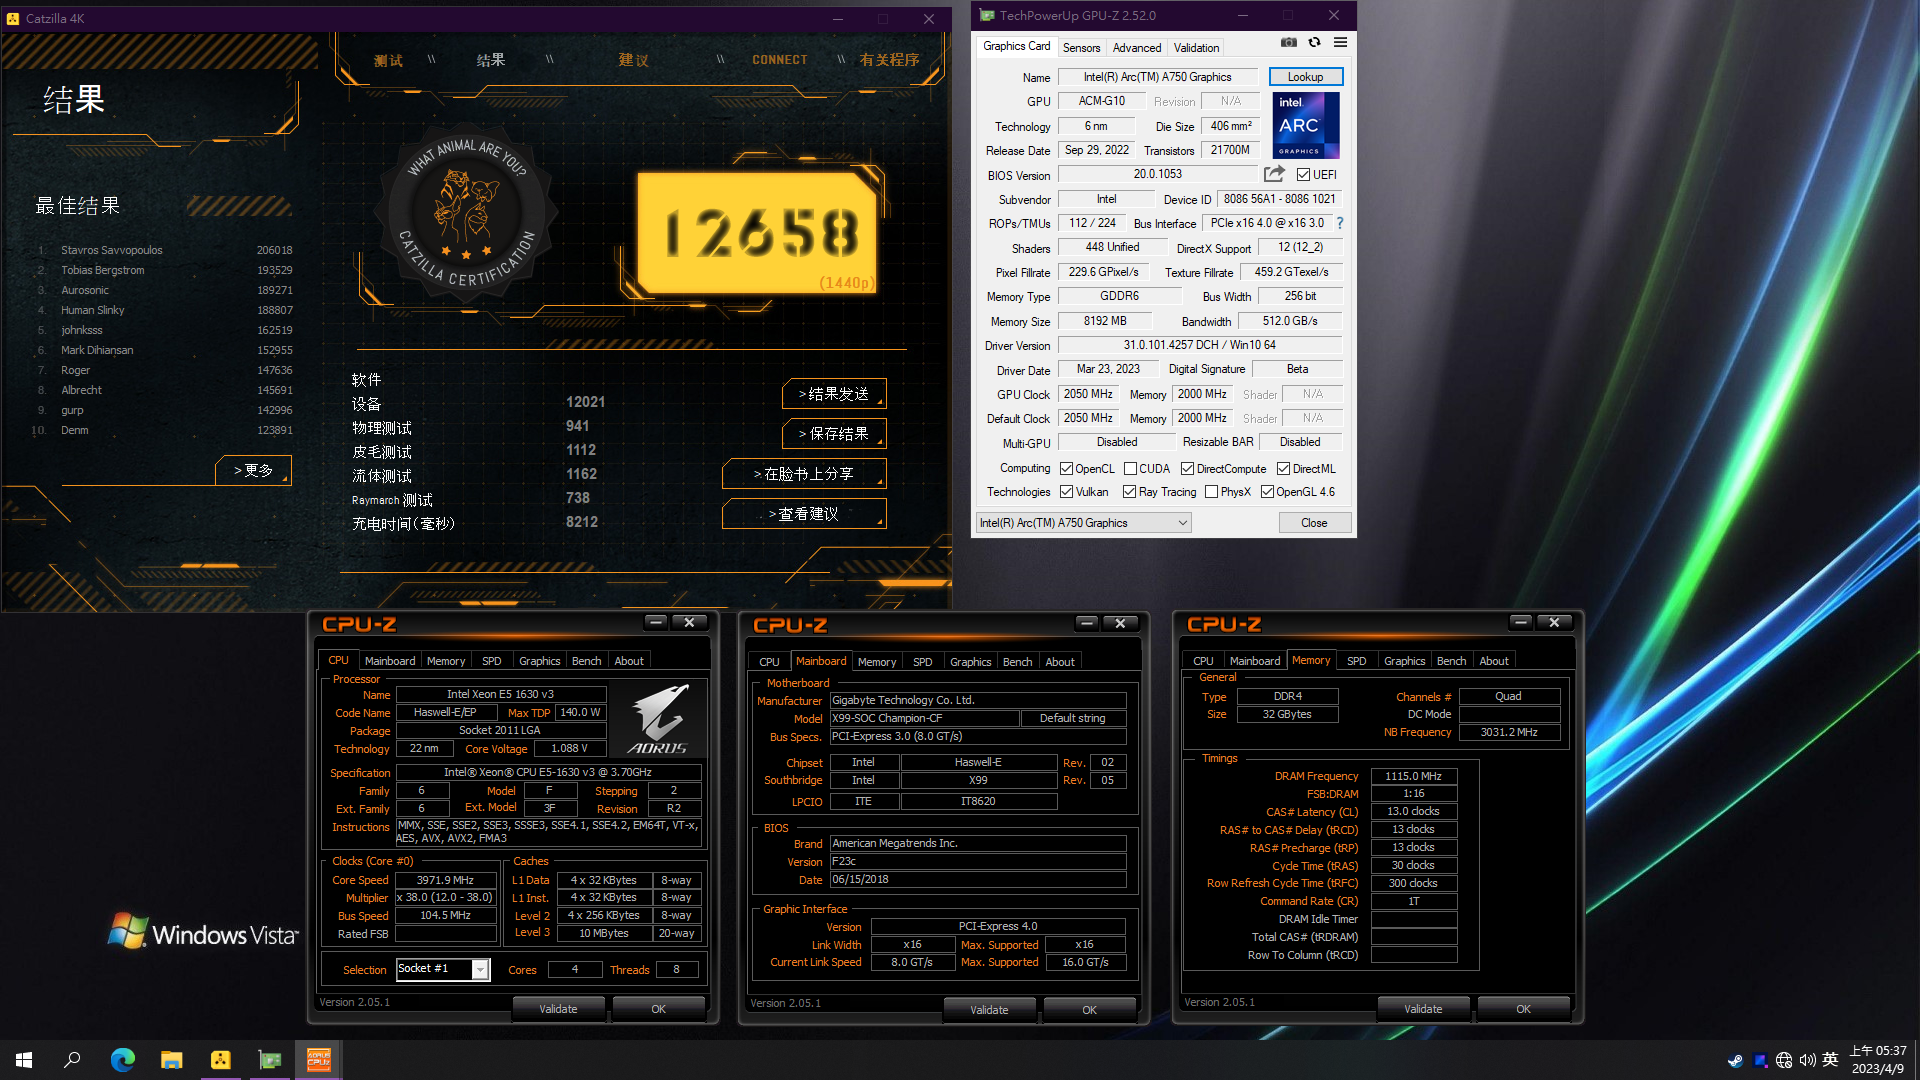Click the 建议 tab in Catzilla
The height and width of the screenshot is (1080, 1920).
coord(633,60)
